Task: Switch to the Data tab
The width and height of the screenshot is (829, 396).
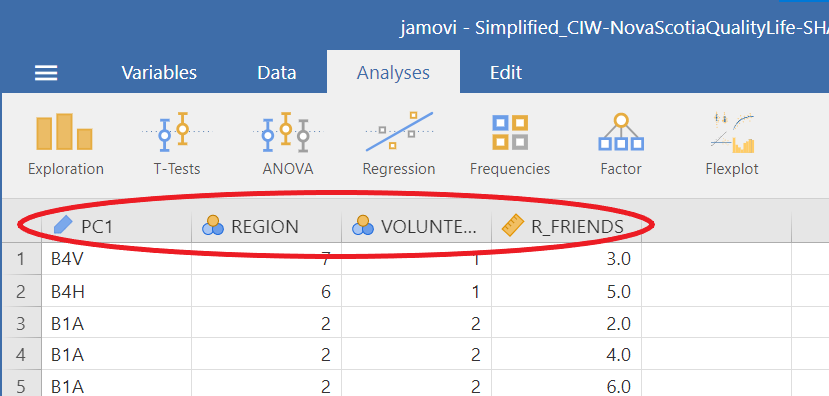Action: (x=277, y=72)
